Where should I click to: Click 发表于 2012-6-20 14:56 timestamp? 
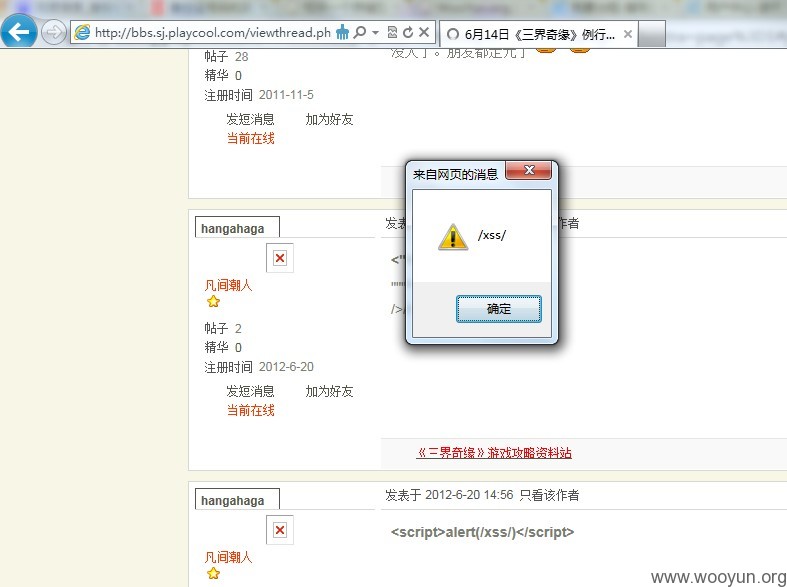tap(449, 495)
